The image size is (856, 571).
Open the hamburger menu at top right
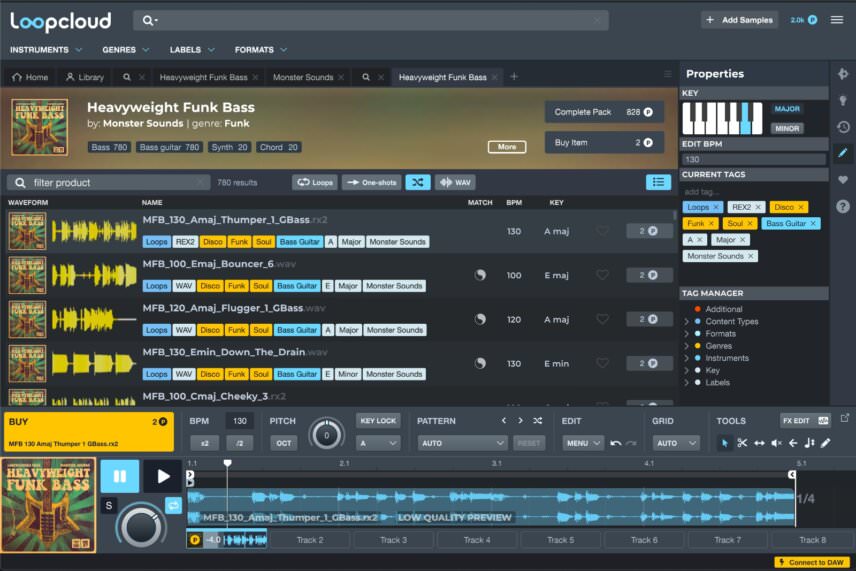pos(836,20)
